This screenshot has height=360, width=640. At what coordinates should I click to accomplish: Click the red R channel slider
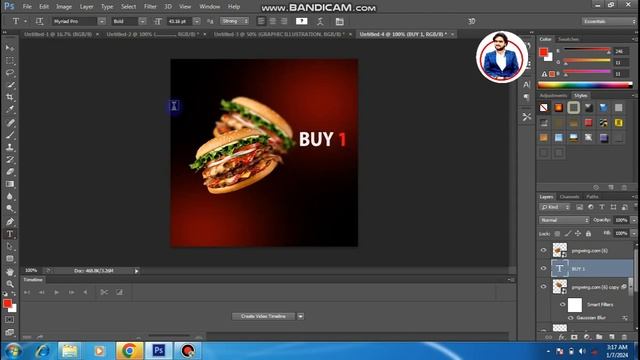(x=587, y=51)
